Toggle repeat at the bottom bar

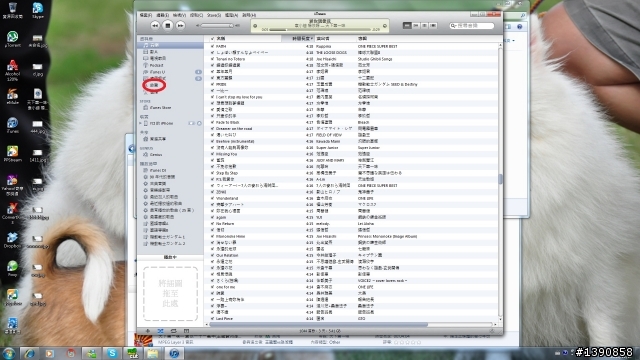tap(173, 331)
